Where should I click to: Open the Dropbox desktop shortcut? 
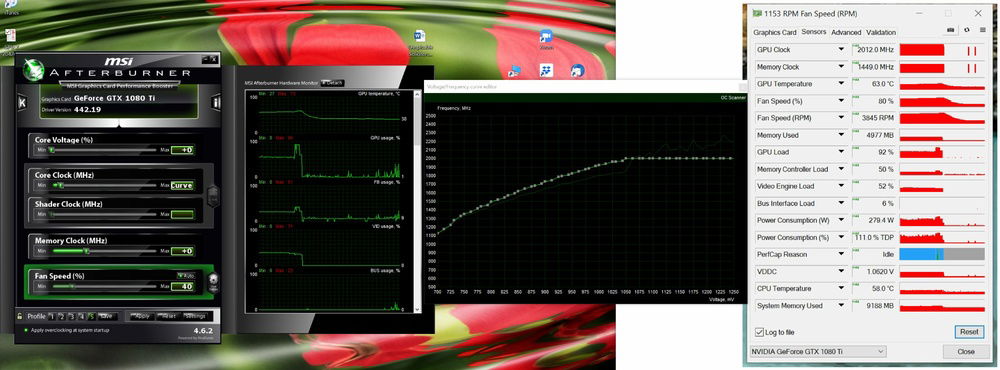[546, 70]
